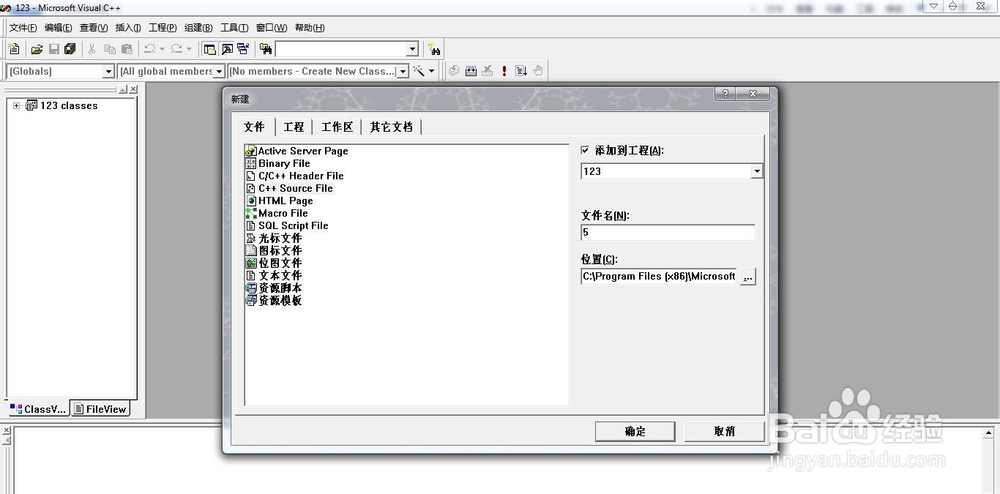1000x494 pixels.
Task: Open the Undo history dropdown arrow
Action: coord(162,49)
